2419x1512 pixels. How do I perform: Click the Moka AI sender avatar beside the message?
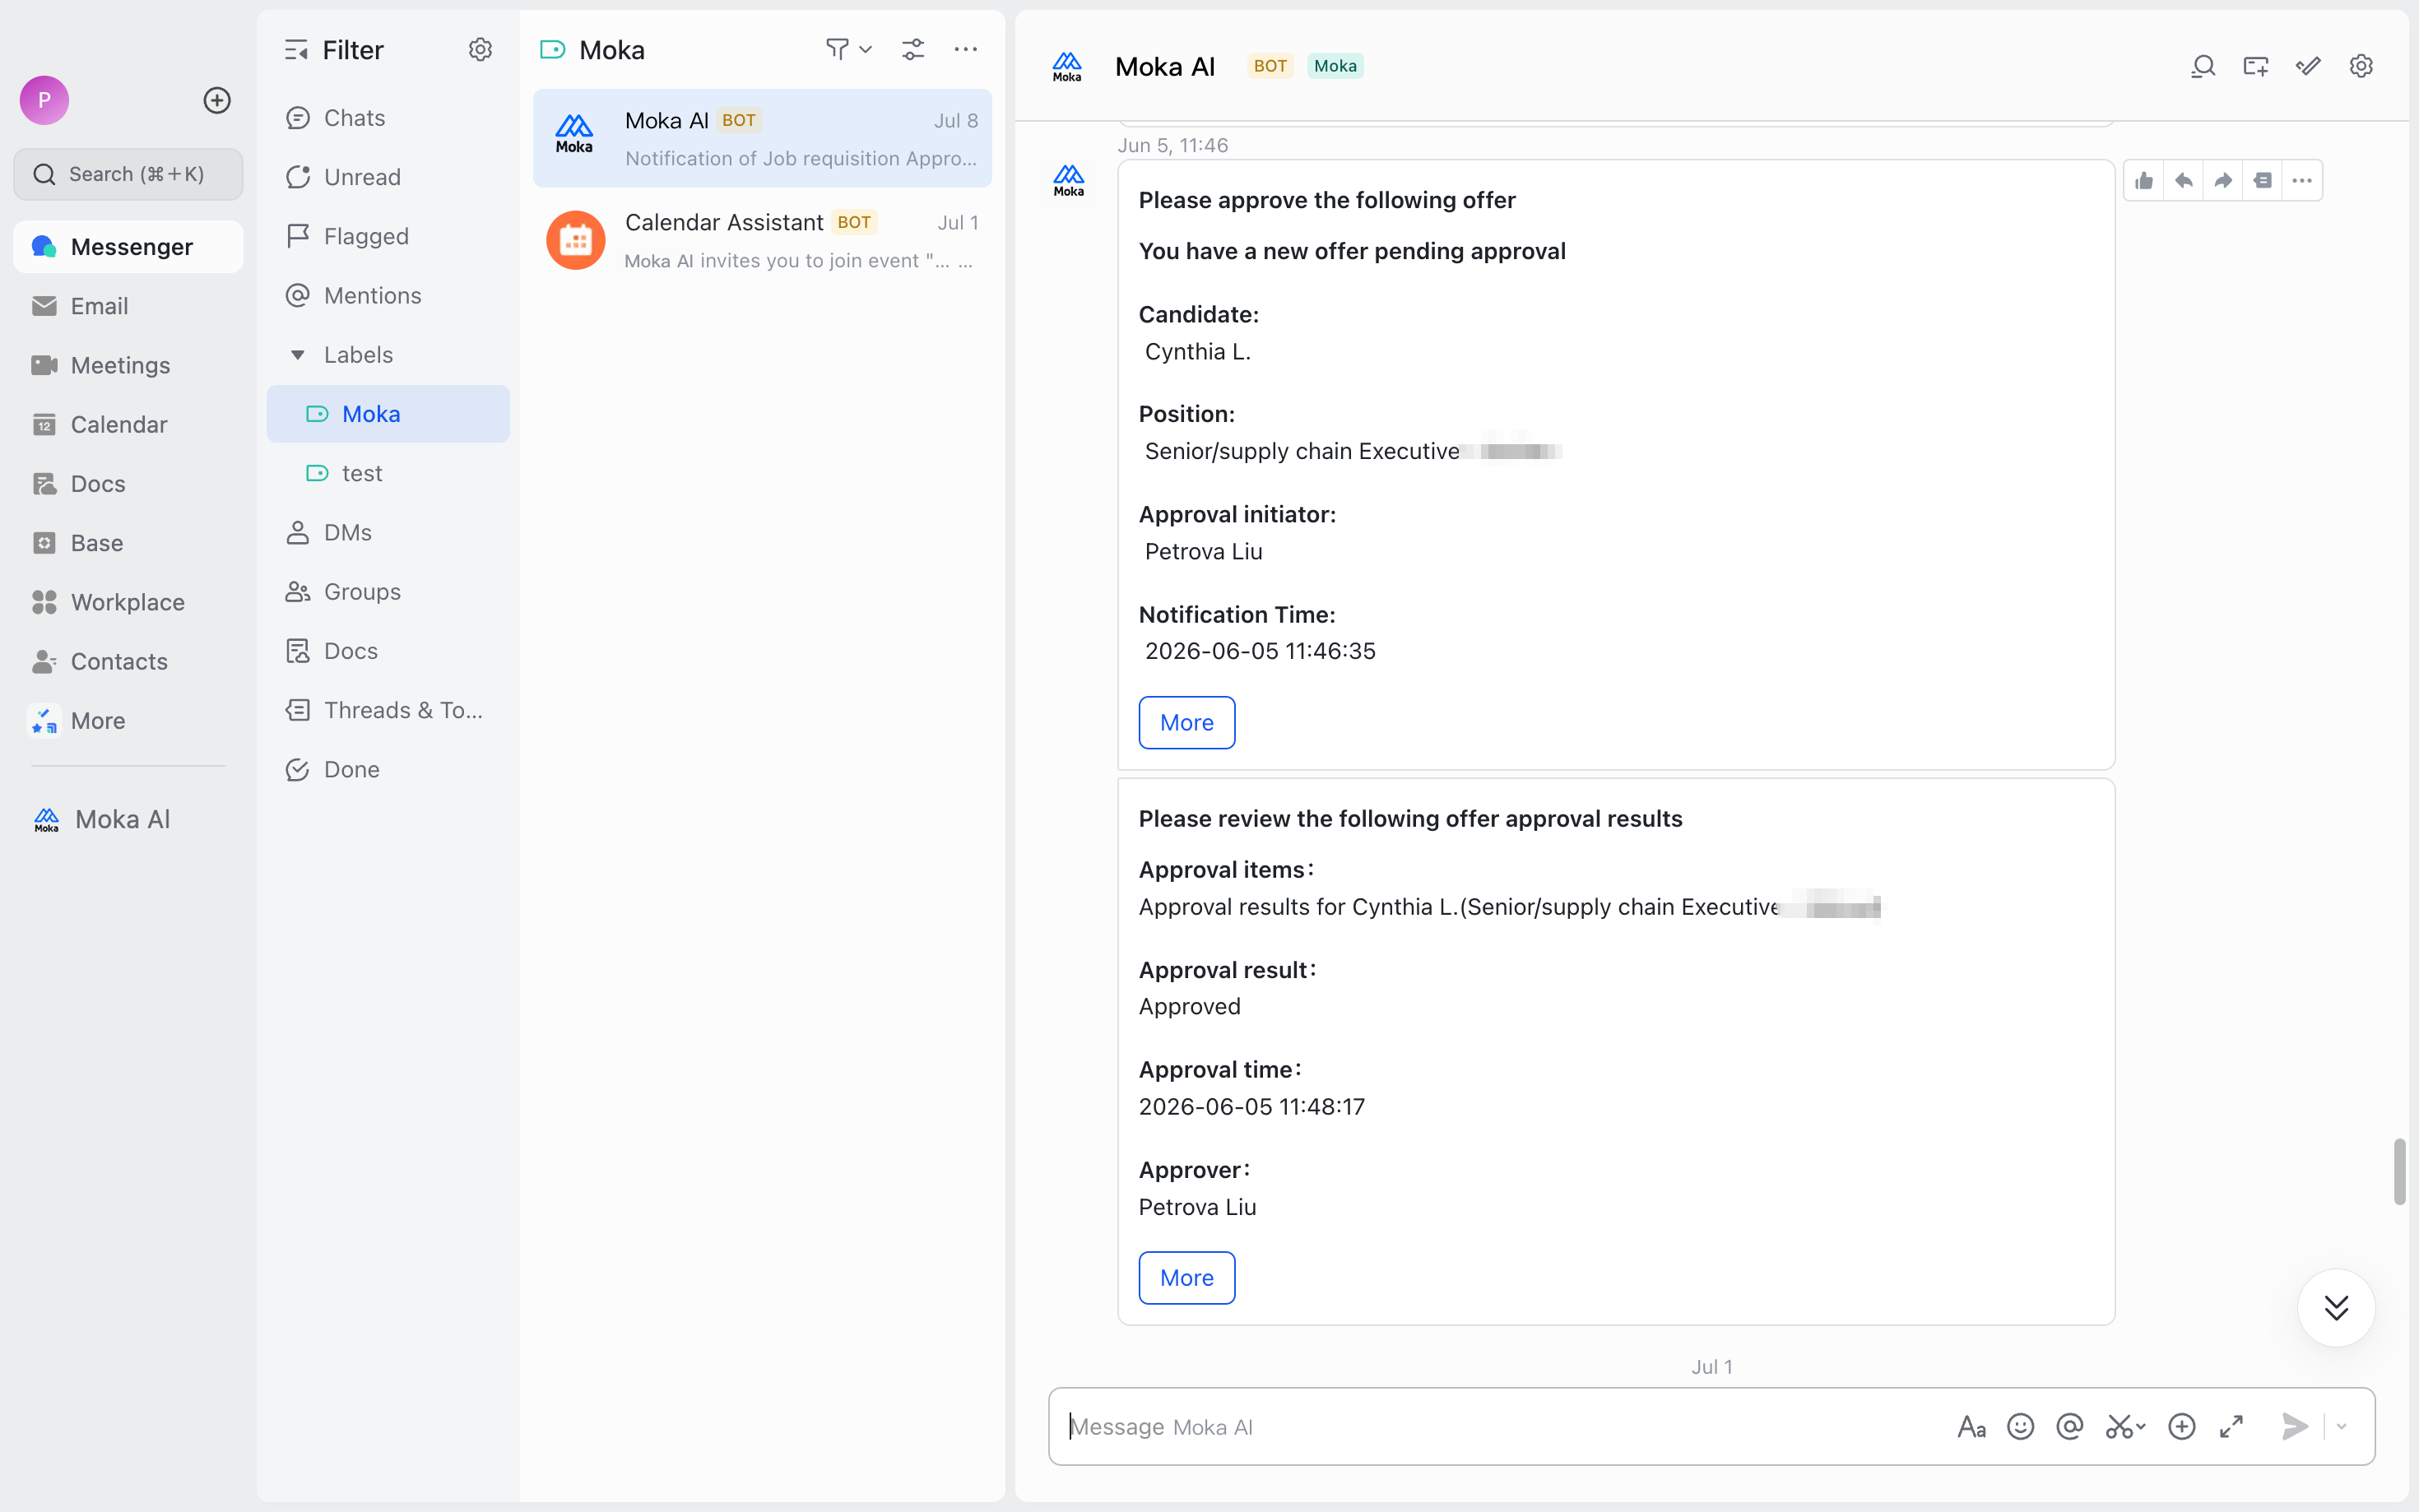click(x=1068, y=181)
